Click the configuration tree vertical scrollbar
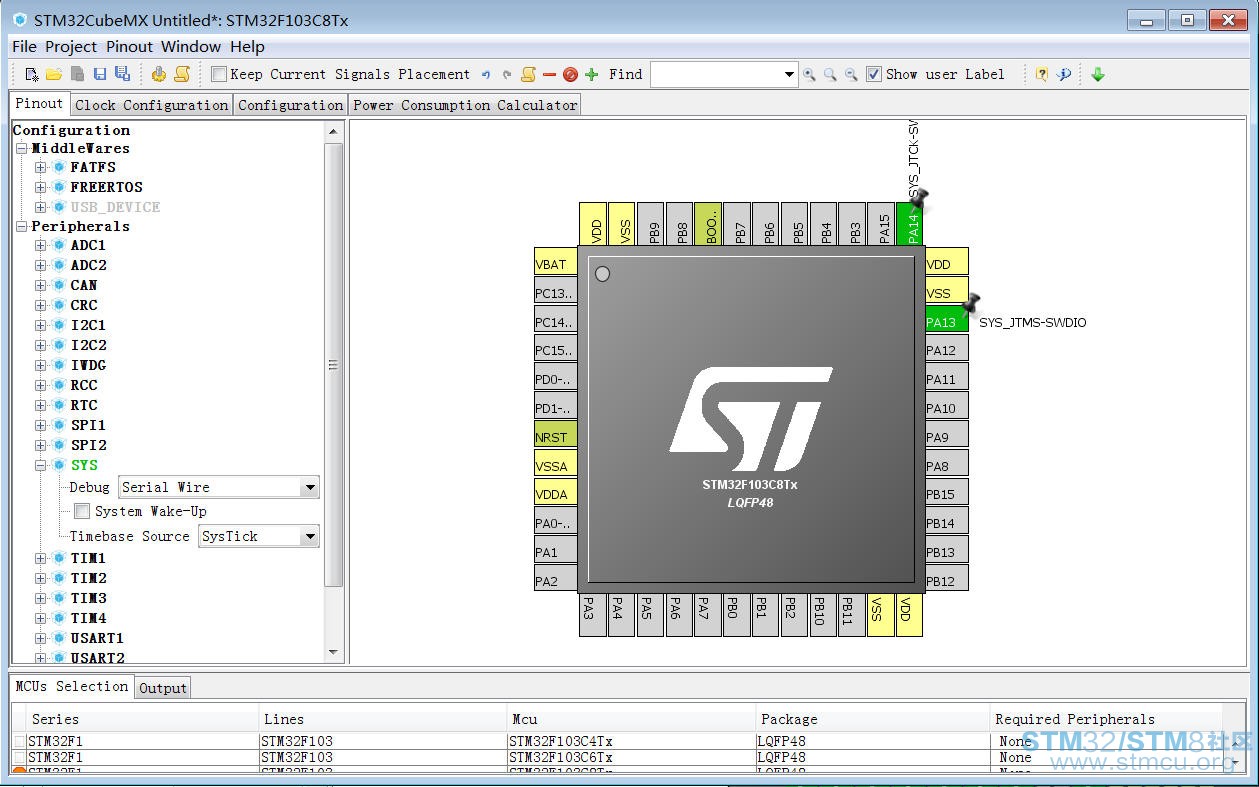The image size is (1259, 787). [x=333, y=364]
